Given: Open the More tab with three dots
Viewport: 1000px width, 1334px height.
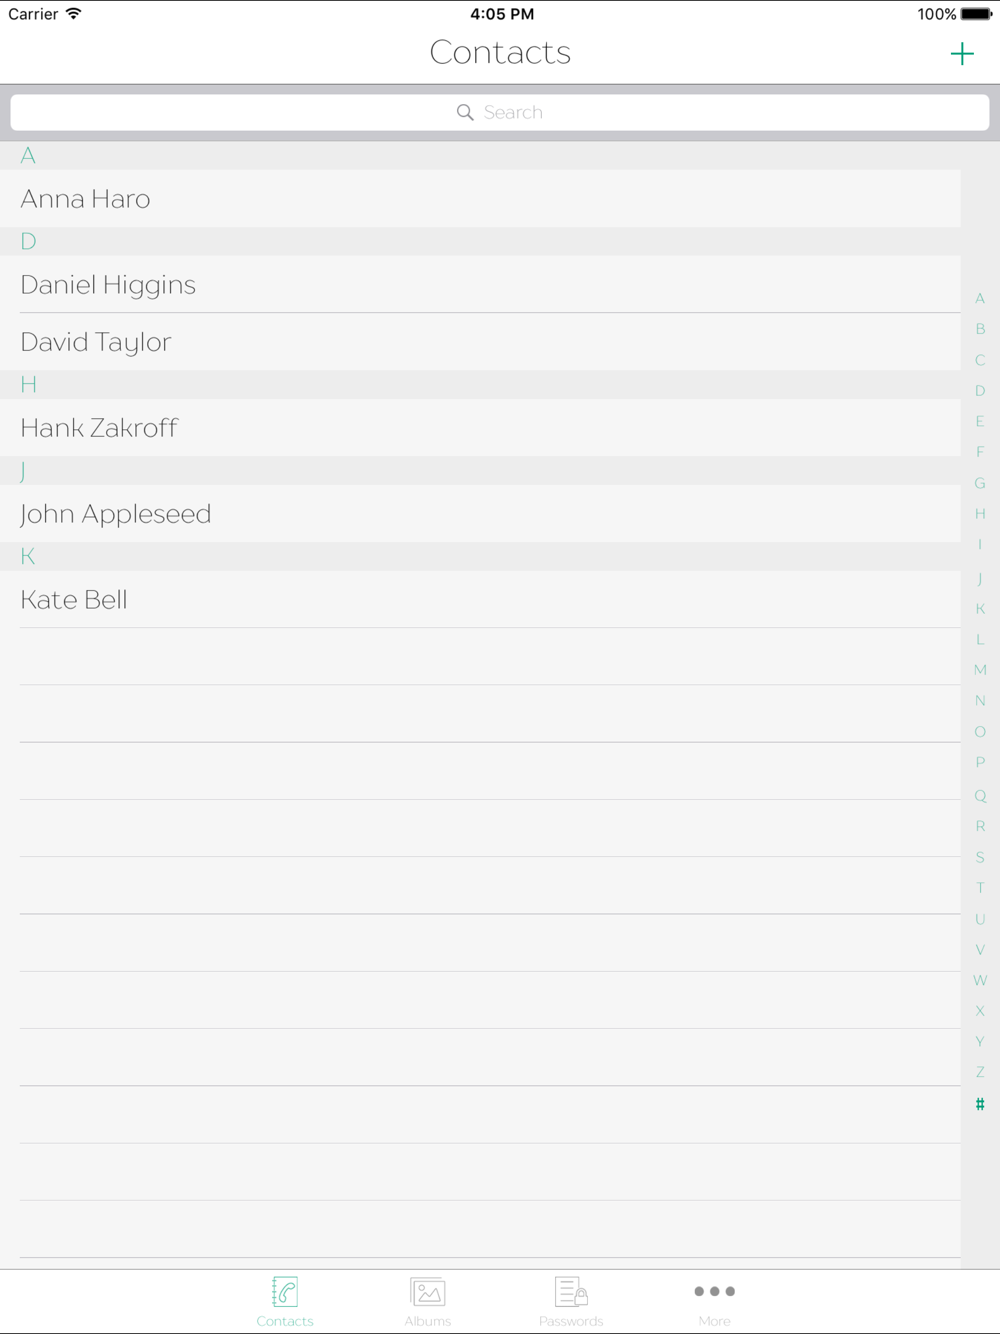Looking at the screenshot, I should [x=714, y=1291].
